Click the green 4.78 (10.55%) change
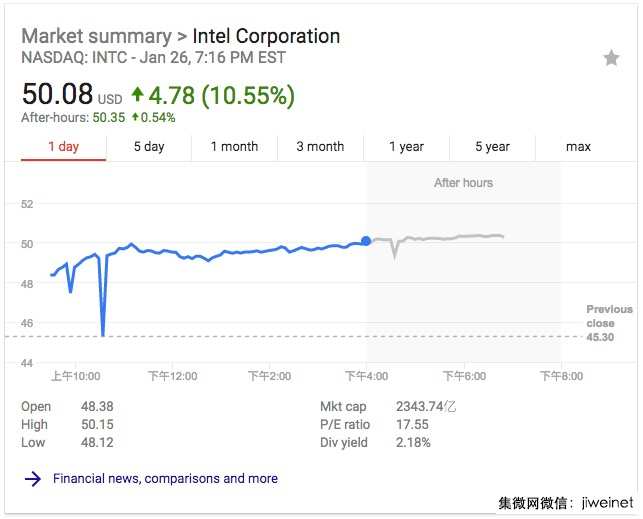Image resolution: width=643 pixels, height=519 pixels. tap(220, 96)
